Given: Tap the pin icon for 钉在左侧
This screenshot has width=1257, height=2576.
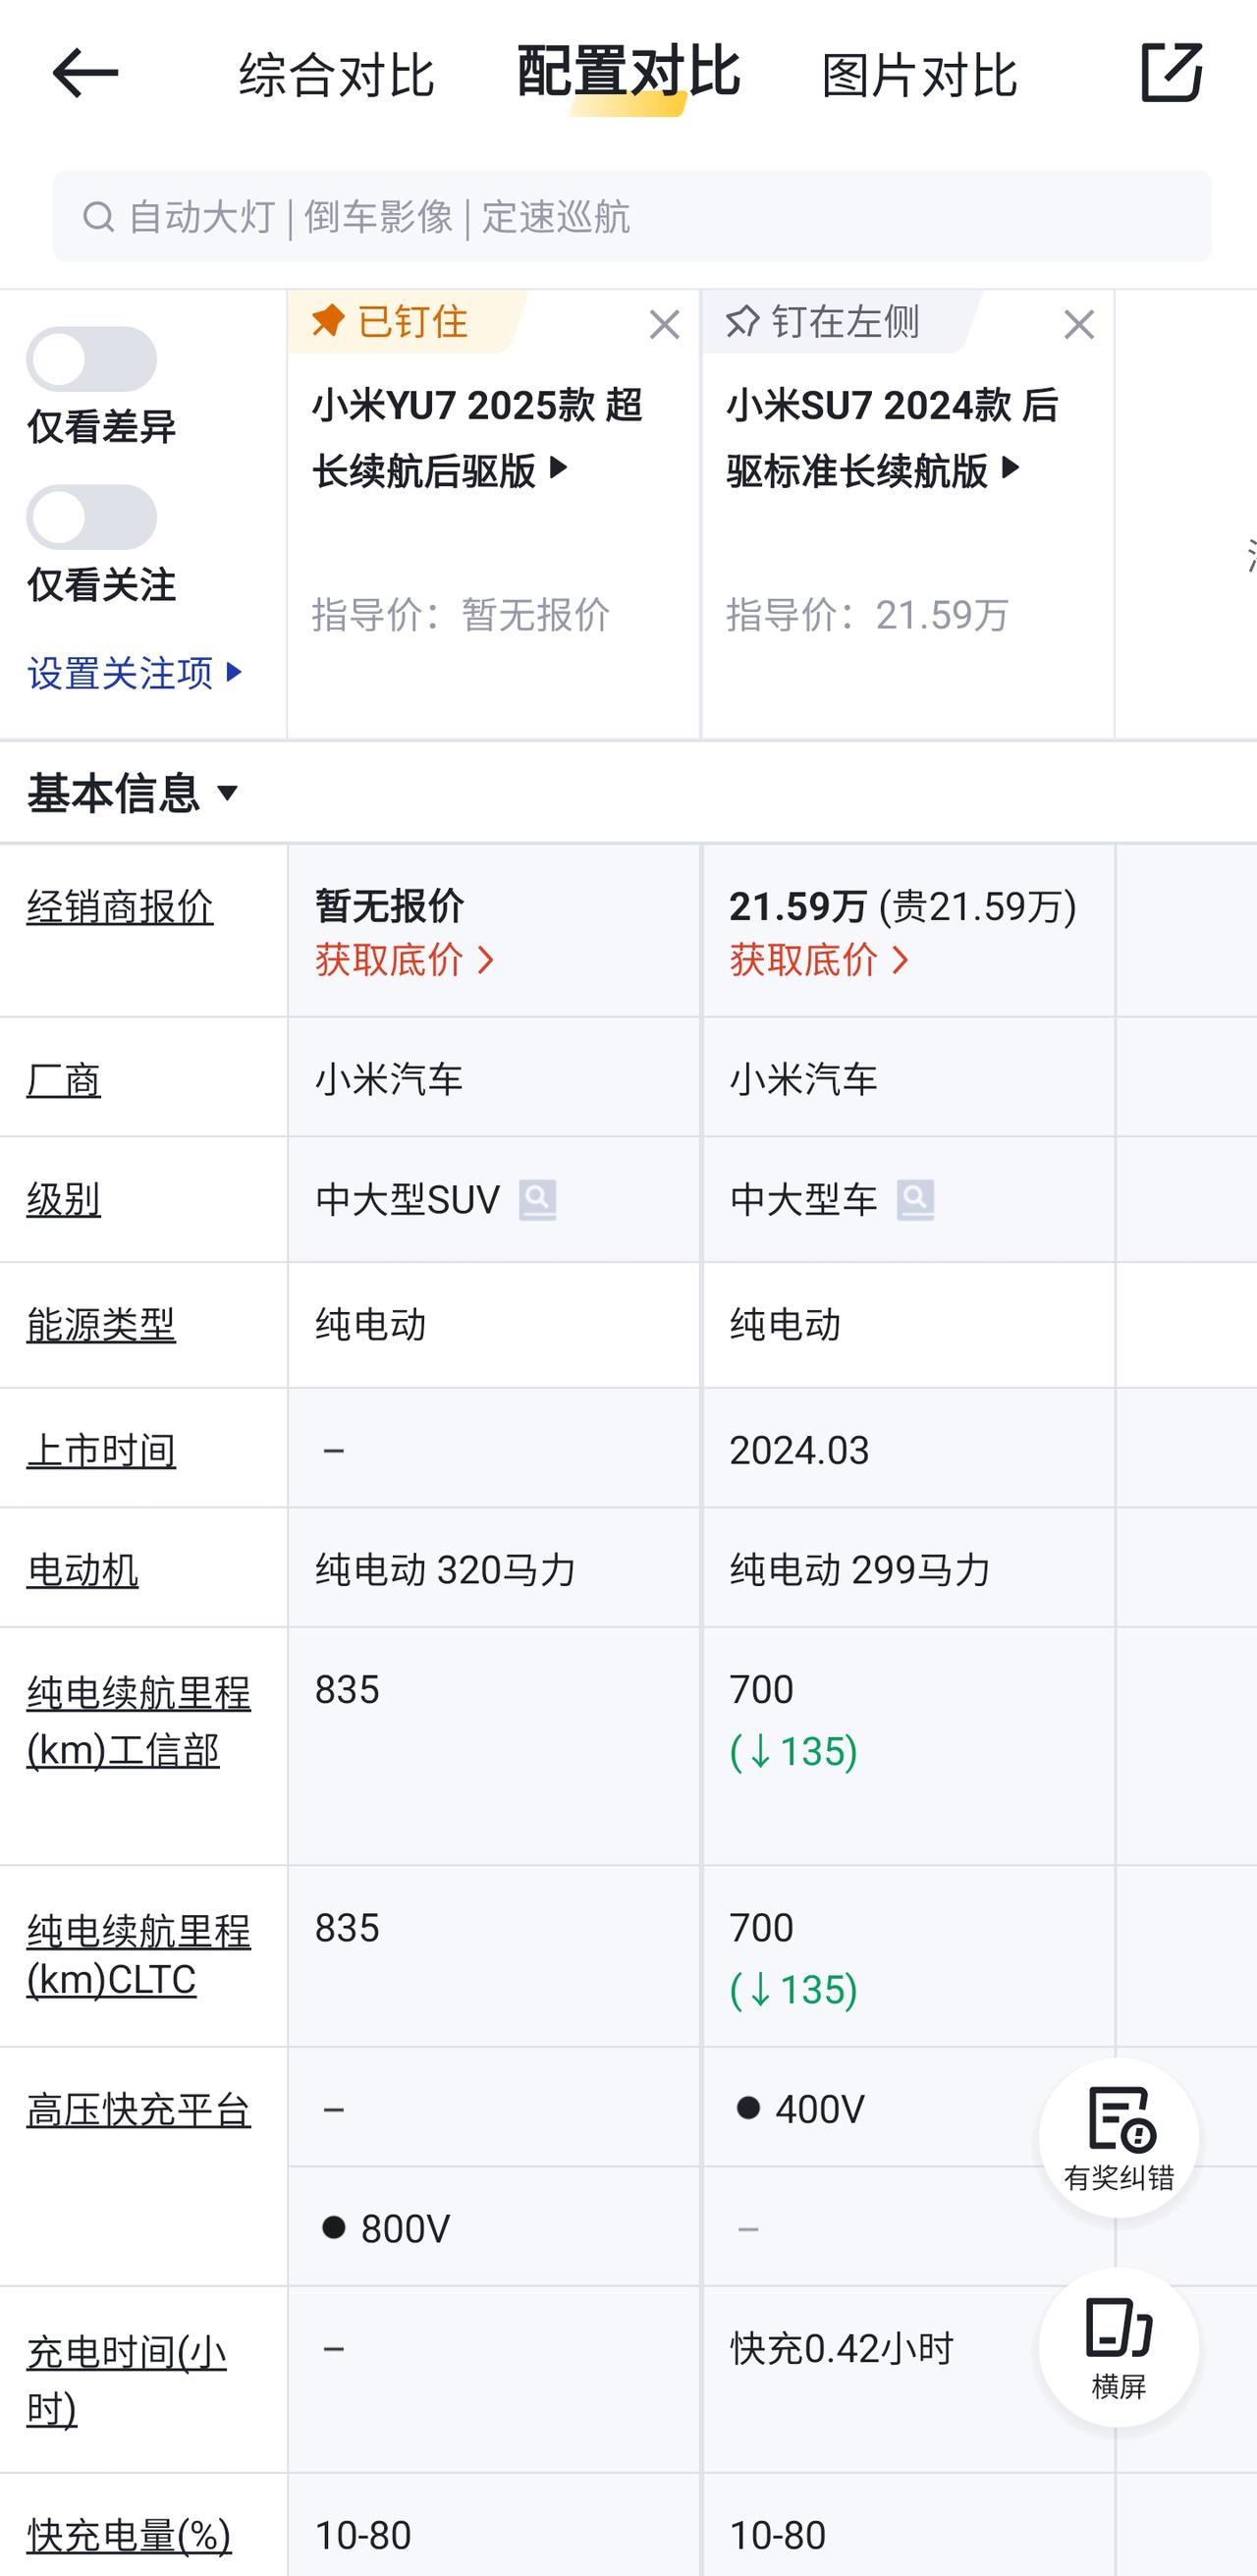Looking at the screenshot, I should click(743, 321).
